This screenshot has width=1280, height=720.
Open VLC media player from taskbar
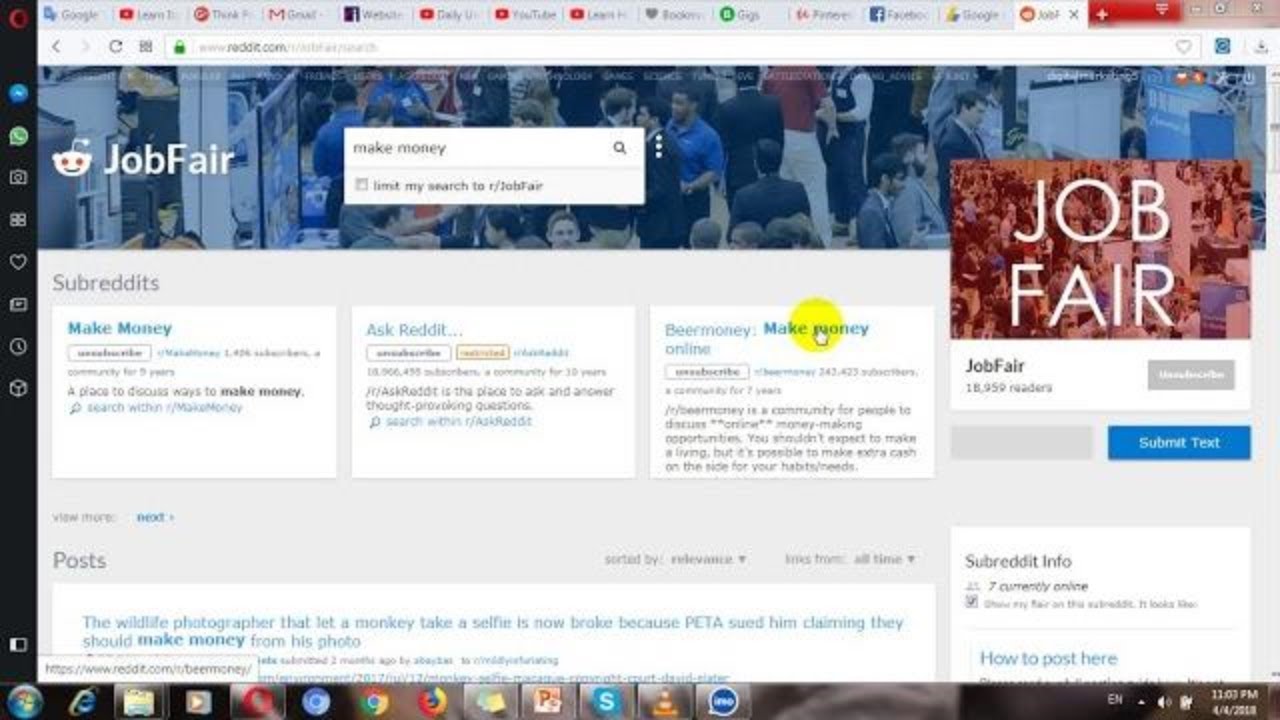[x=665, y=703]
